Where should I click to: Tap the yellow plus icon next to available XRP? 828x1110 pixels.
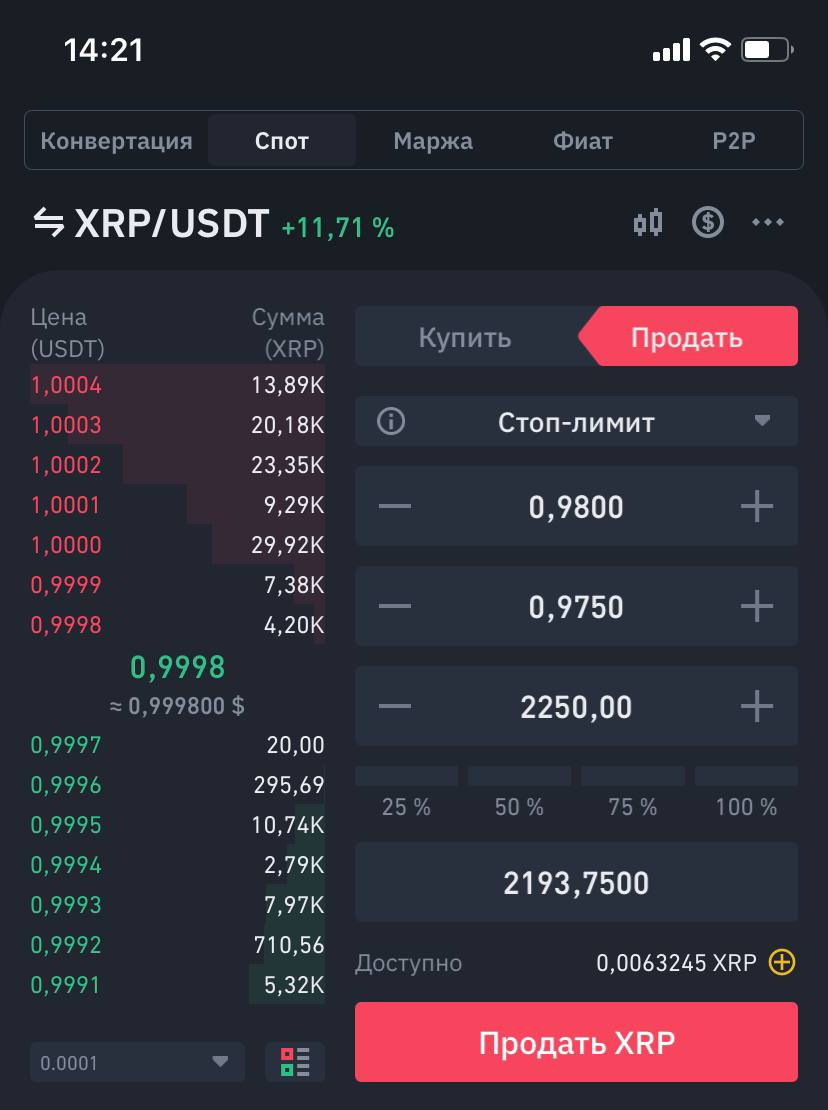point(783,963)
